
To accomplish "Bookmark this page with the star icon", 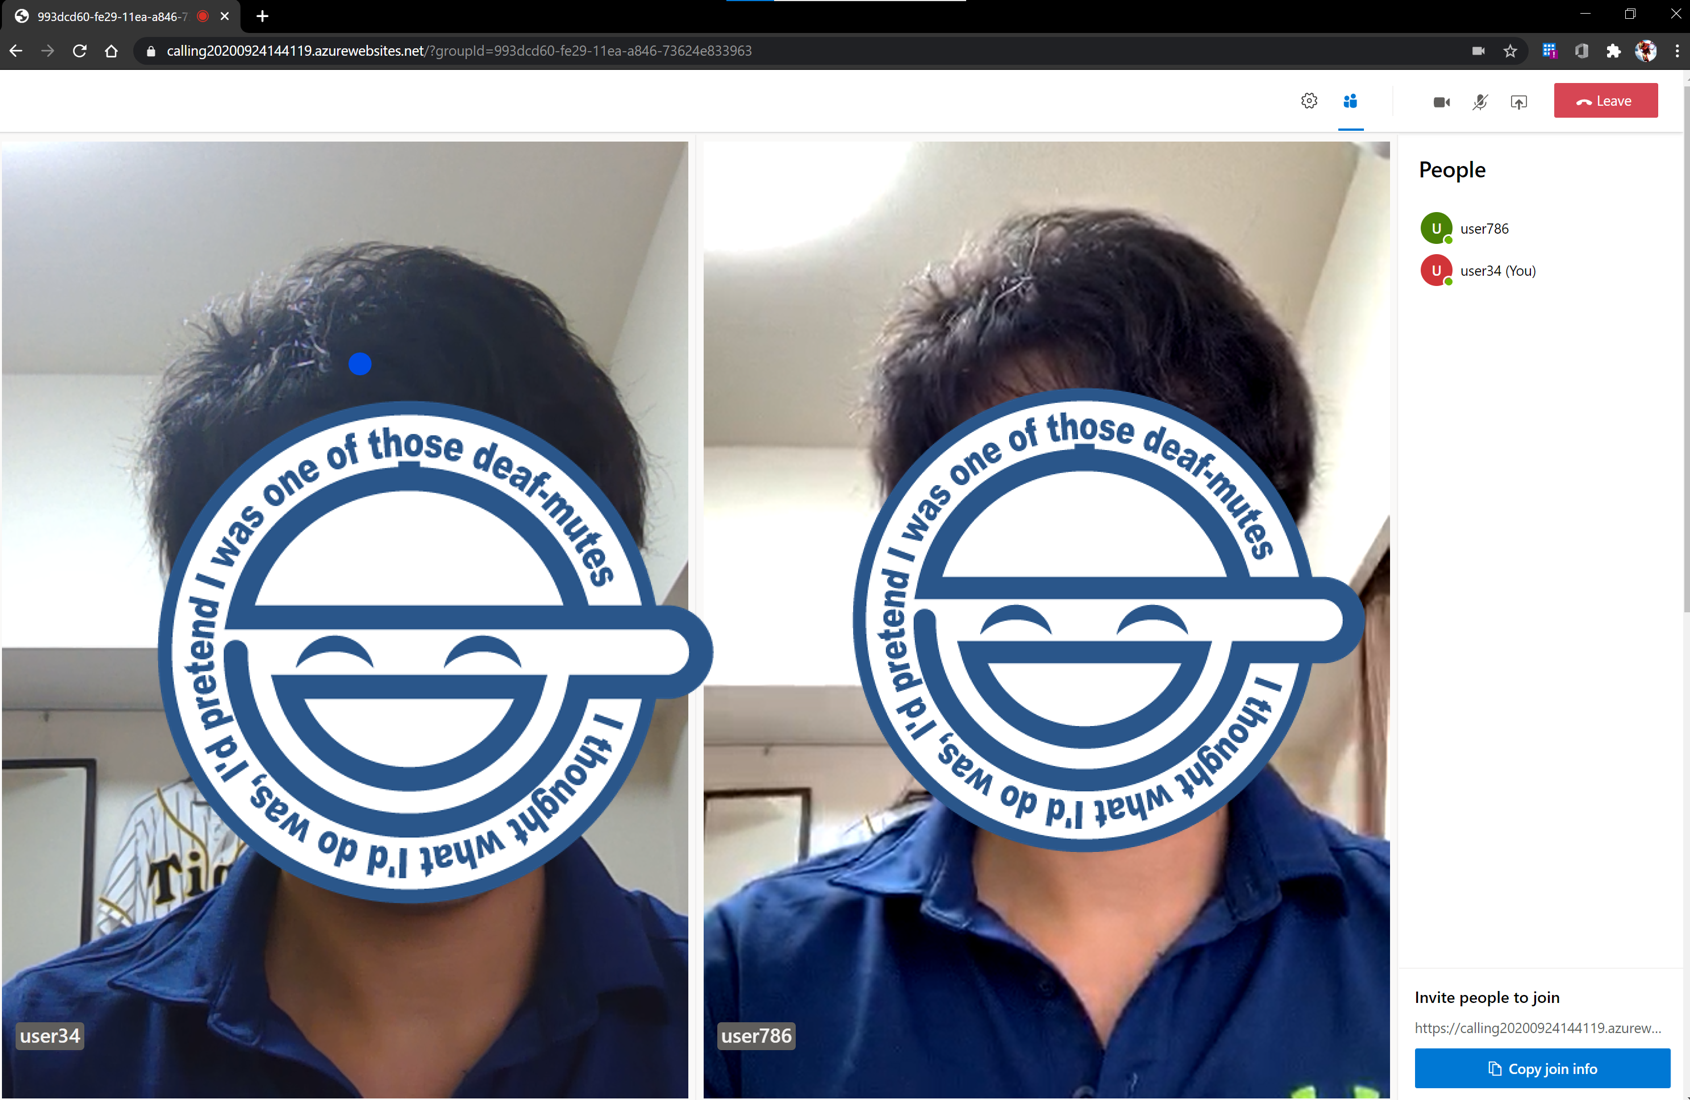I will tap(1511, 51).
